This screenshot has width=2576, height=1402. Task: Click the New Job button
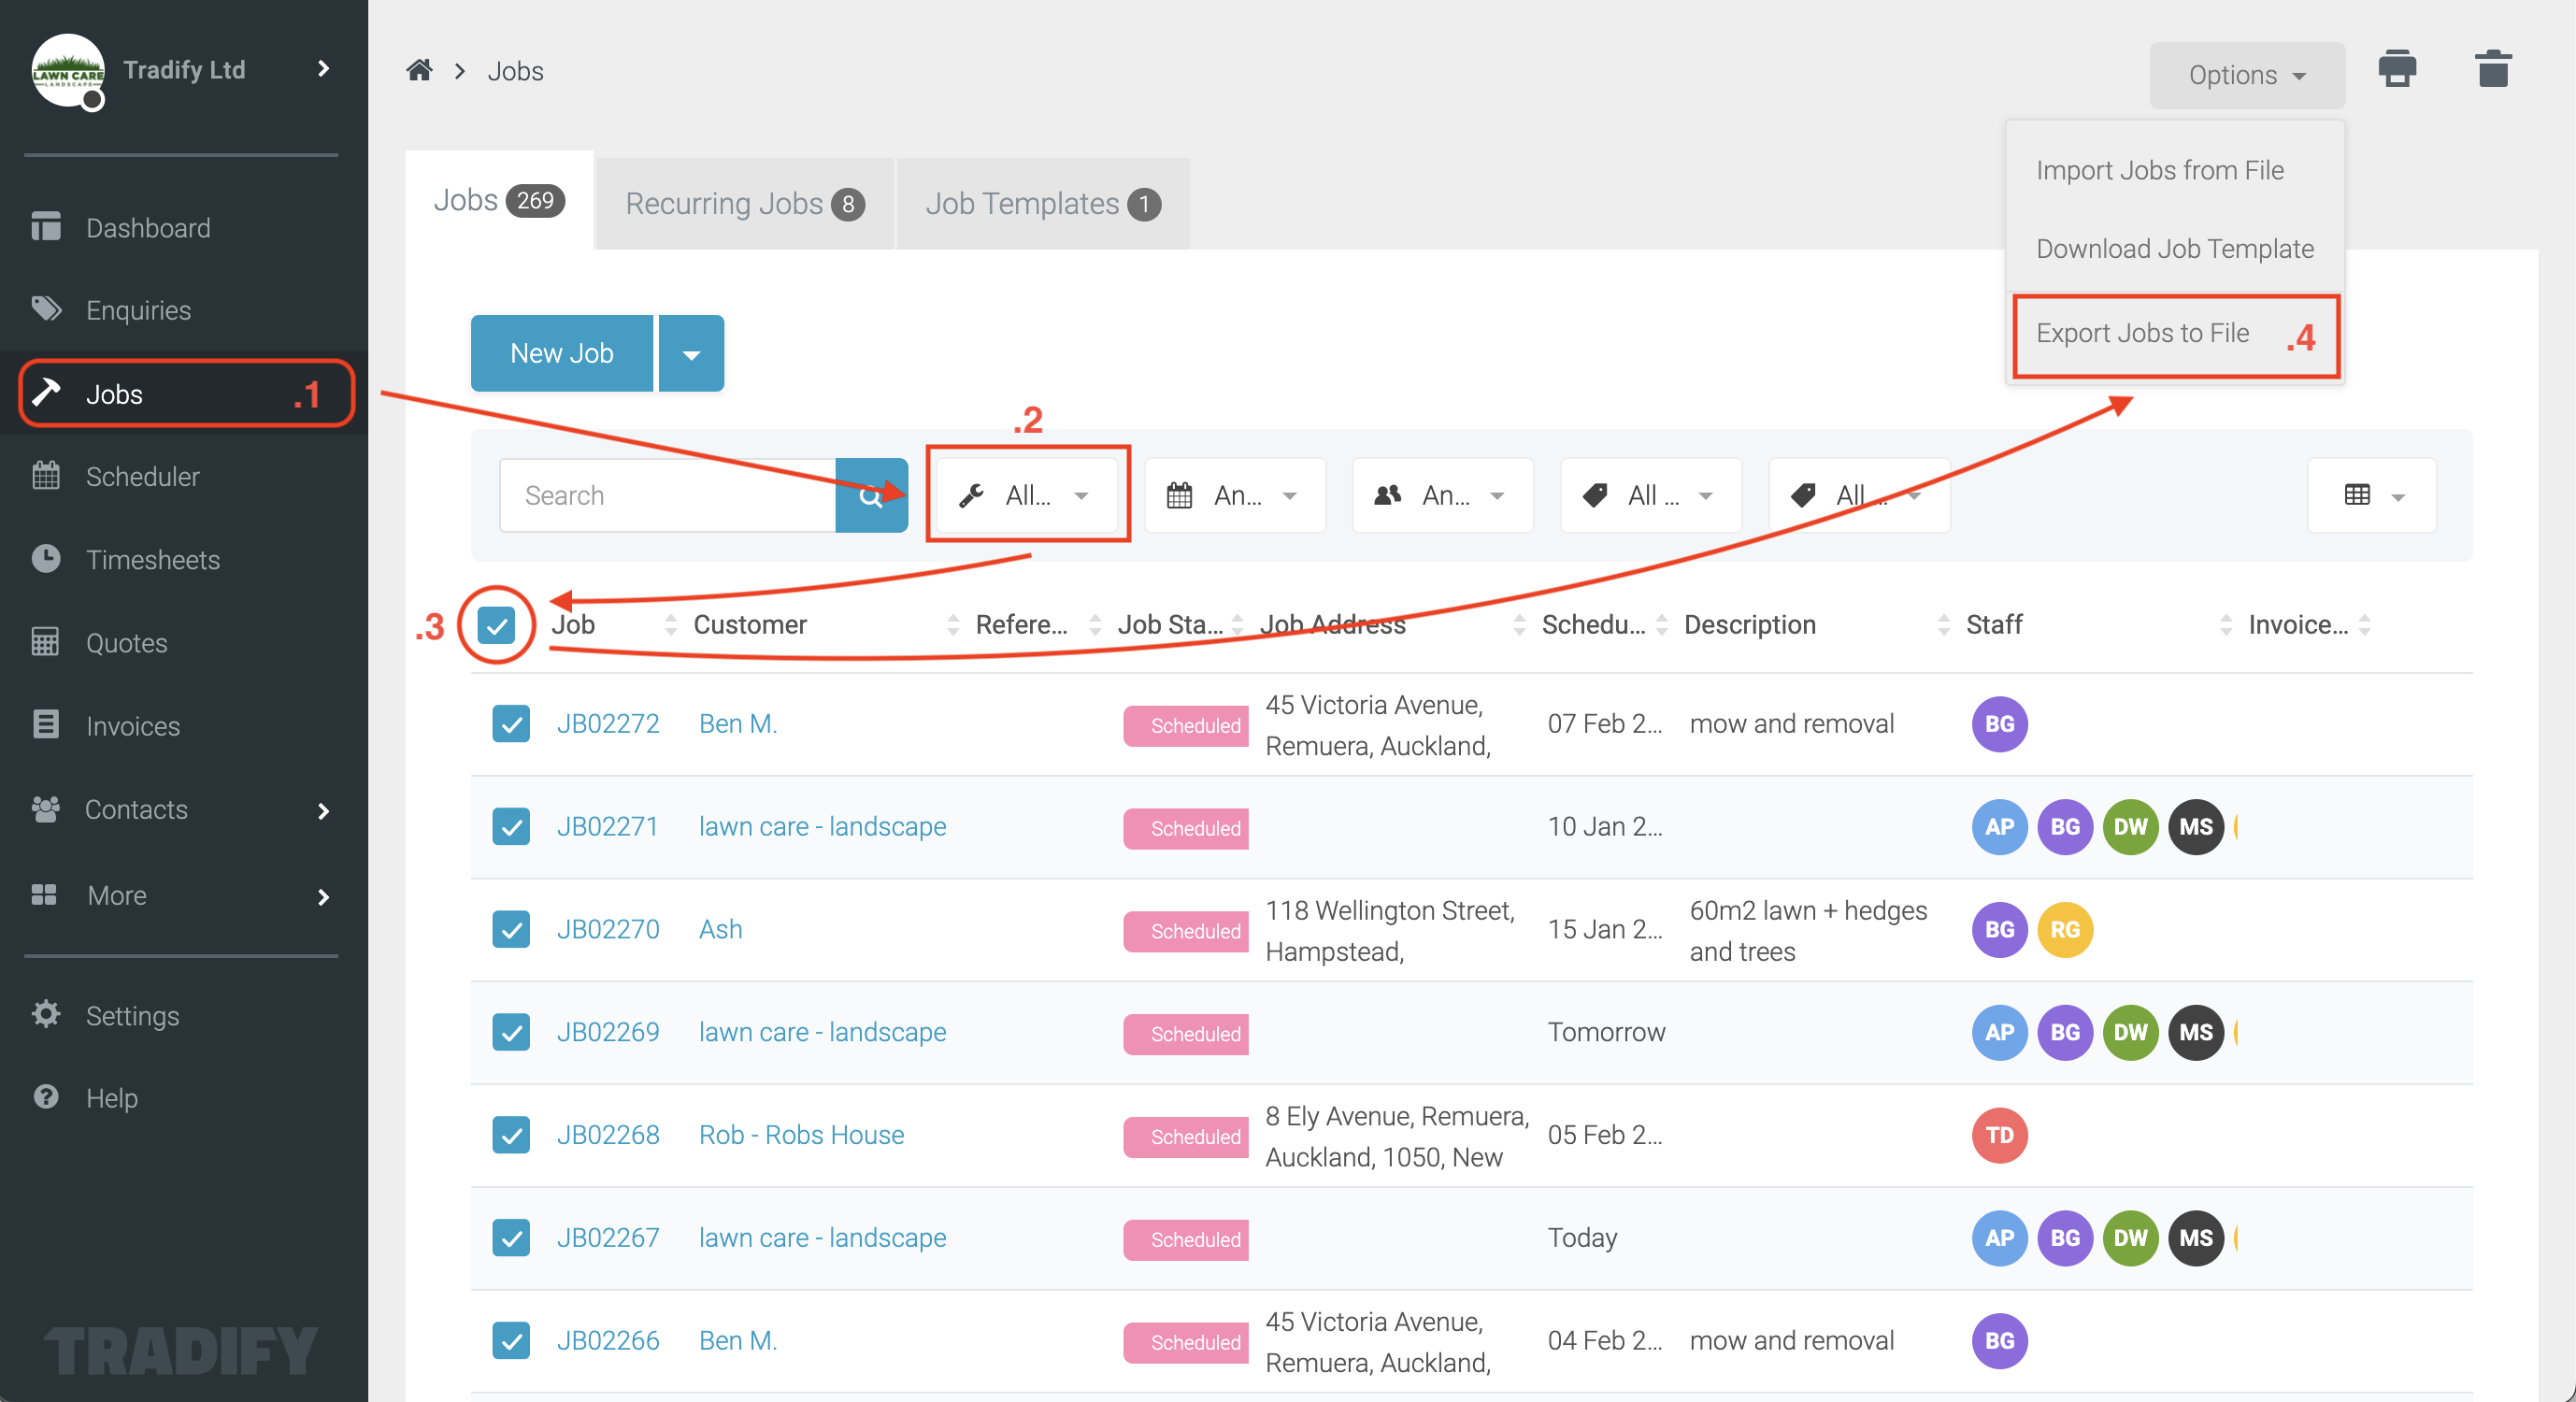561,354
